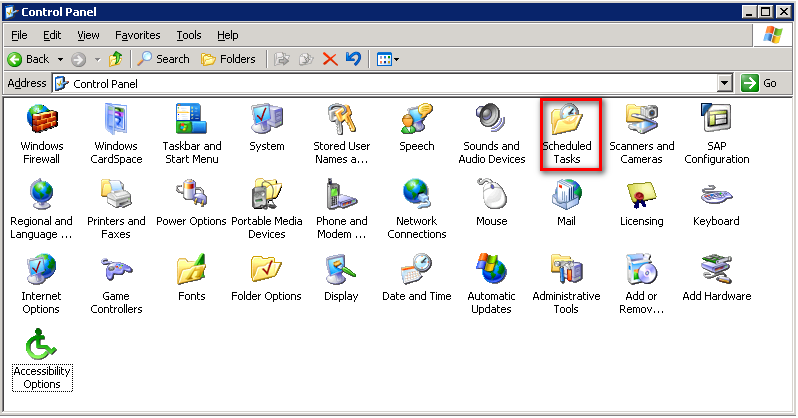This screenshot has width=798, height=418.
Task: Click the Go button
Action: tap(760, 84)
